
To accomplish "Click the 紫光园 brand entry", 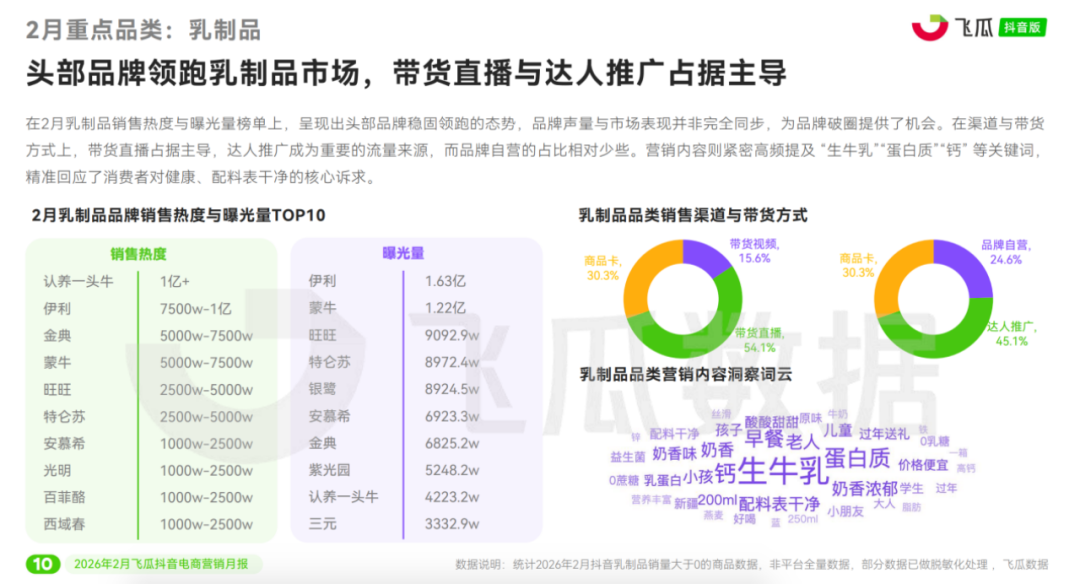I will pyautogui.click(x=329, y=469).
